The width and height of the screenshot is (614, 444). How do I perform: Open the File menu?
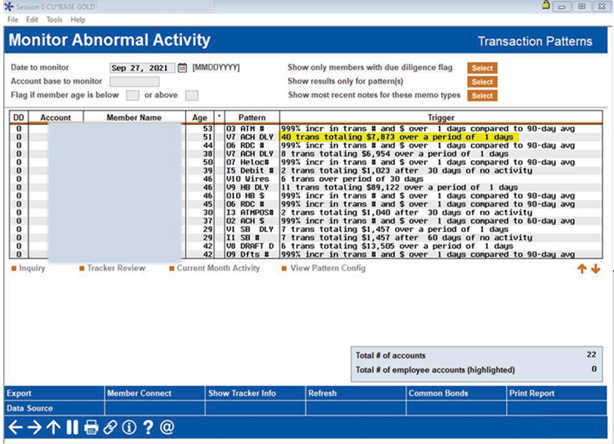(13, 20)
